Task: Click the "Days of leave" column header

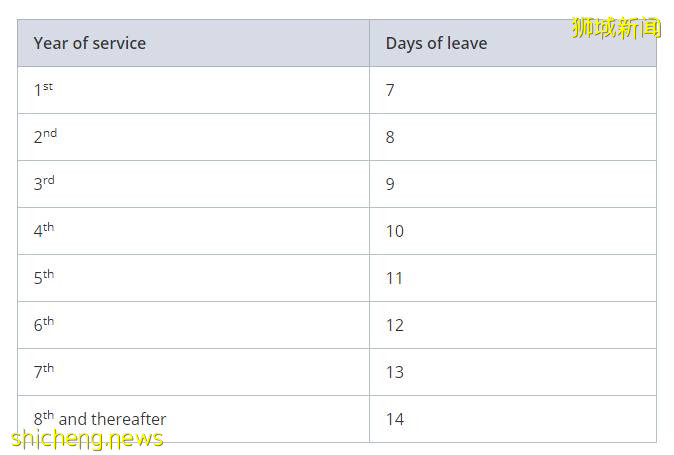Action: click(436, 43)
